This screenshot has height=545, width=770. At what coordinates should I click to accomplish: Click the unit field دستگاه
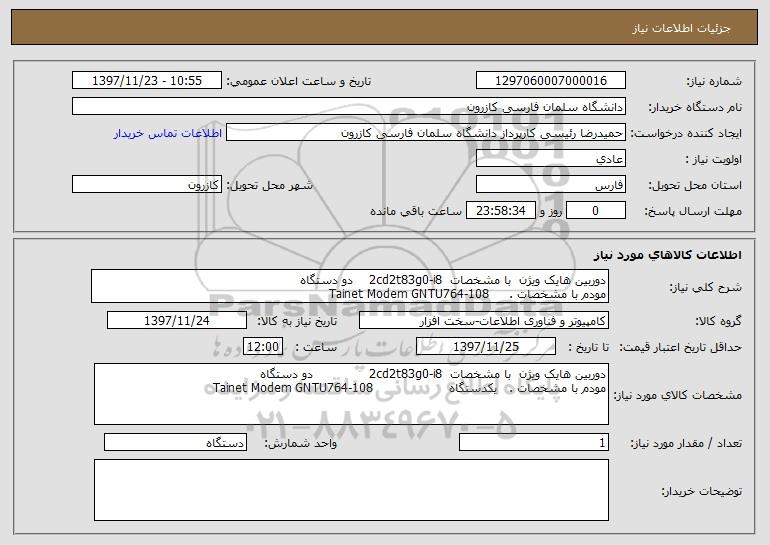pos(175,442)
